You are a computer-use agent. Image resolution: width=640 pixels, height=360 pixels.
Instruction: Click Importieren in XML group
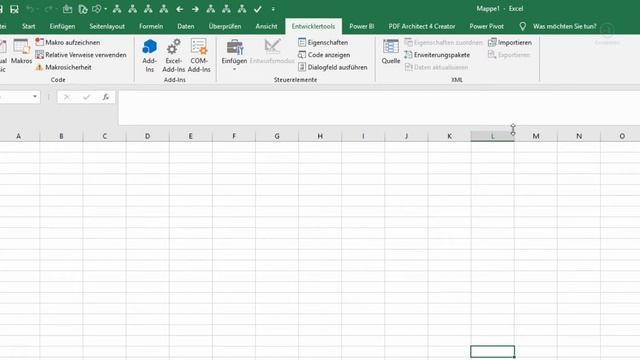pos(510,42)
